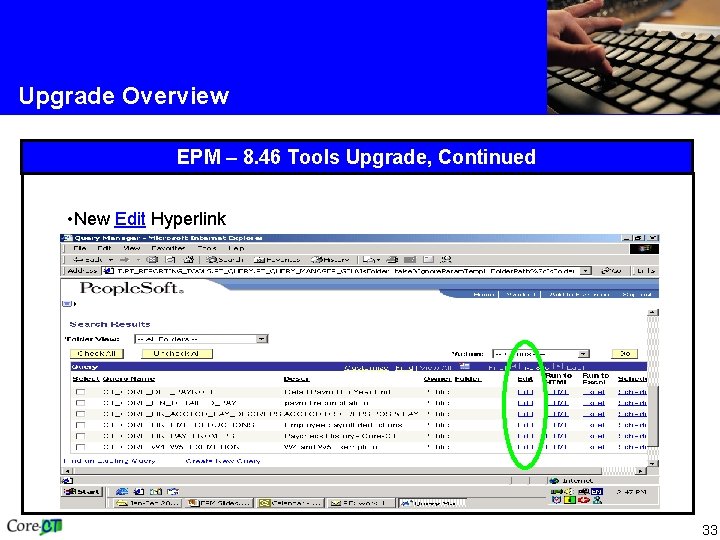Click the Links toolbar label
This screenshot has height=540, width=720.
645,271
